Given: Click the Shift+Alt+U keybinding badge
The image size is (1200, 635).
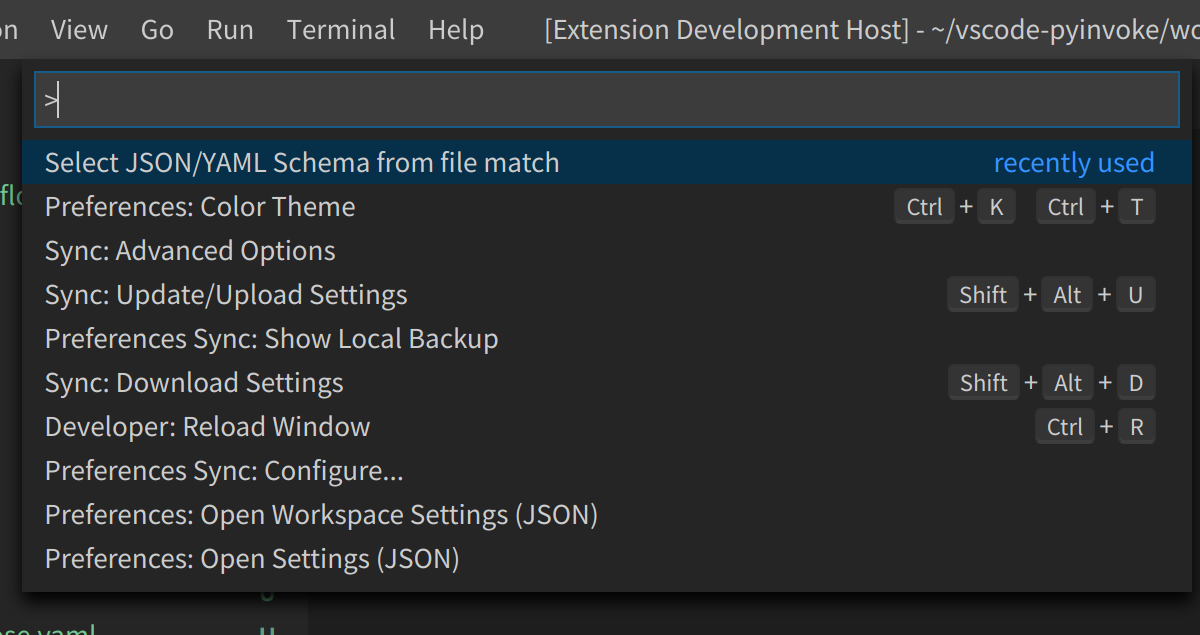Looking at the screenshot, I should pos(1051,295).
